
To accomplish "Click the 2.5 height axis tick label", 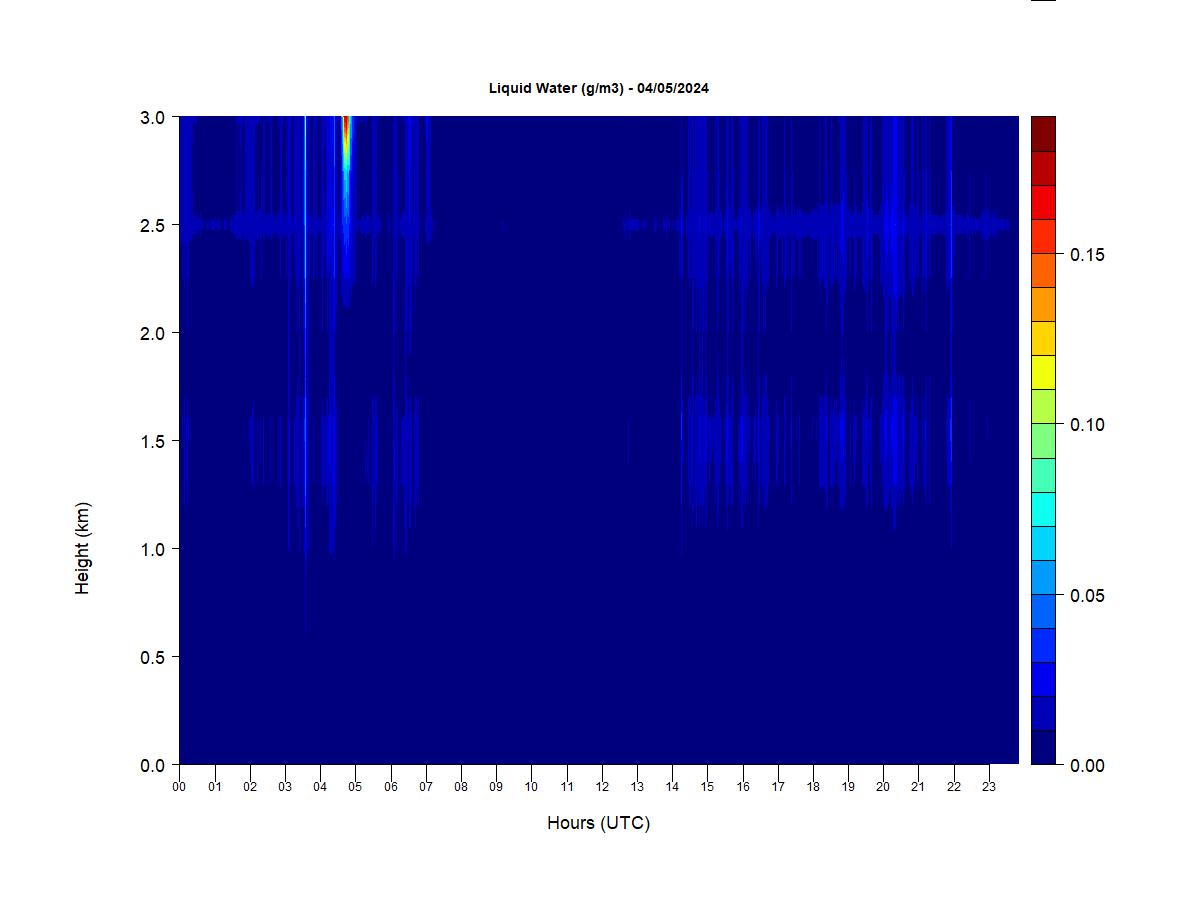I will (153, 225).
